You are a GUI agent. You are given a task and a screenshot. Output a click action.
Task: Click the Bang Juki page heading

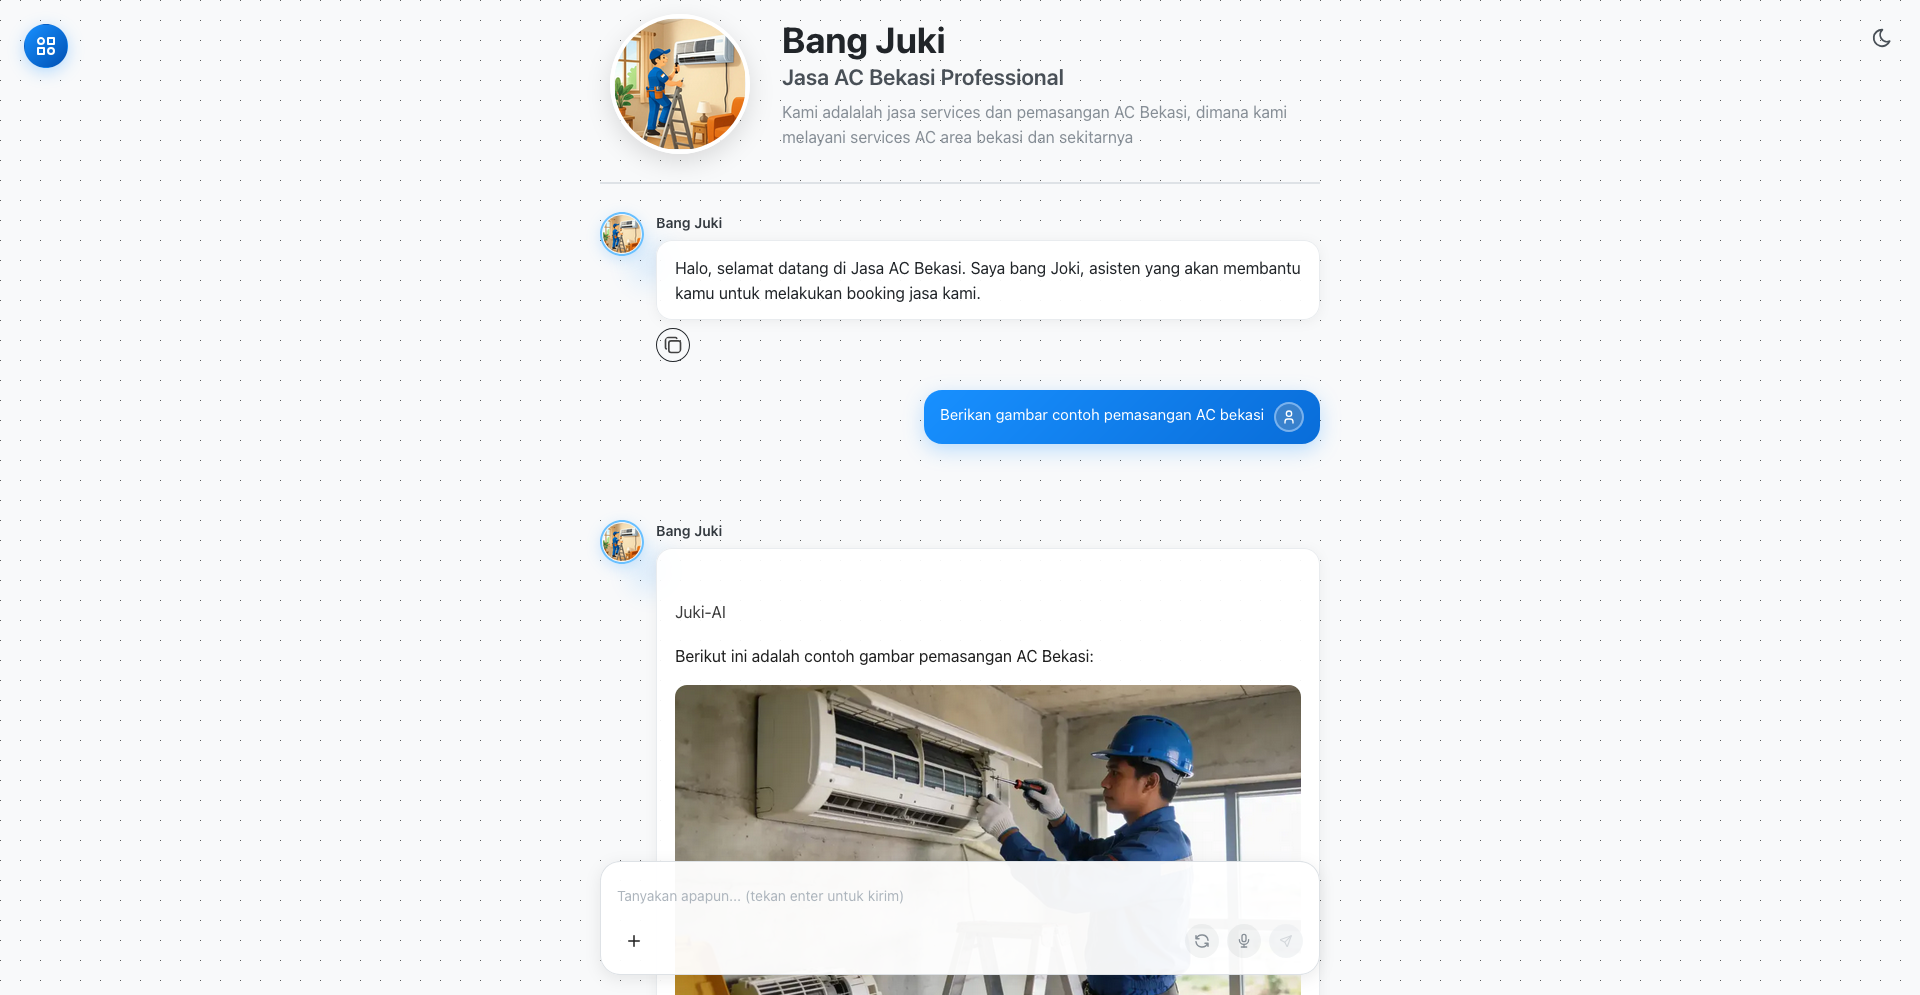[863, 41]
